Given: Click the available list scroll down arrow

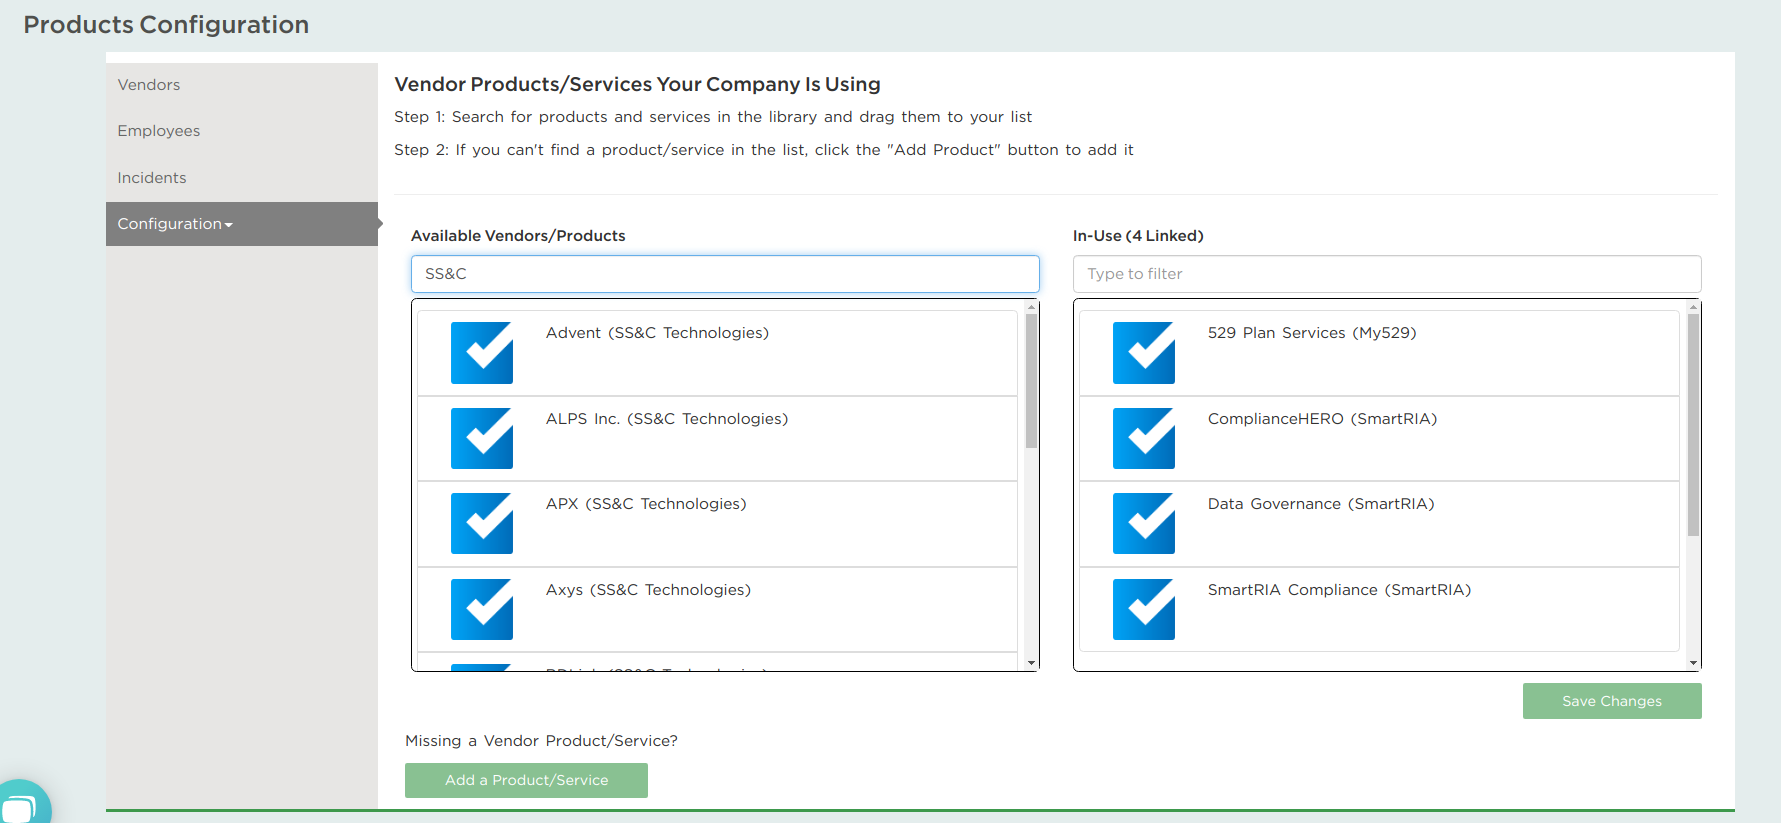Looking at the screenshot, I should point(1032,663).
